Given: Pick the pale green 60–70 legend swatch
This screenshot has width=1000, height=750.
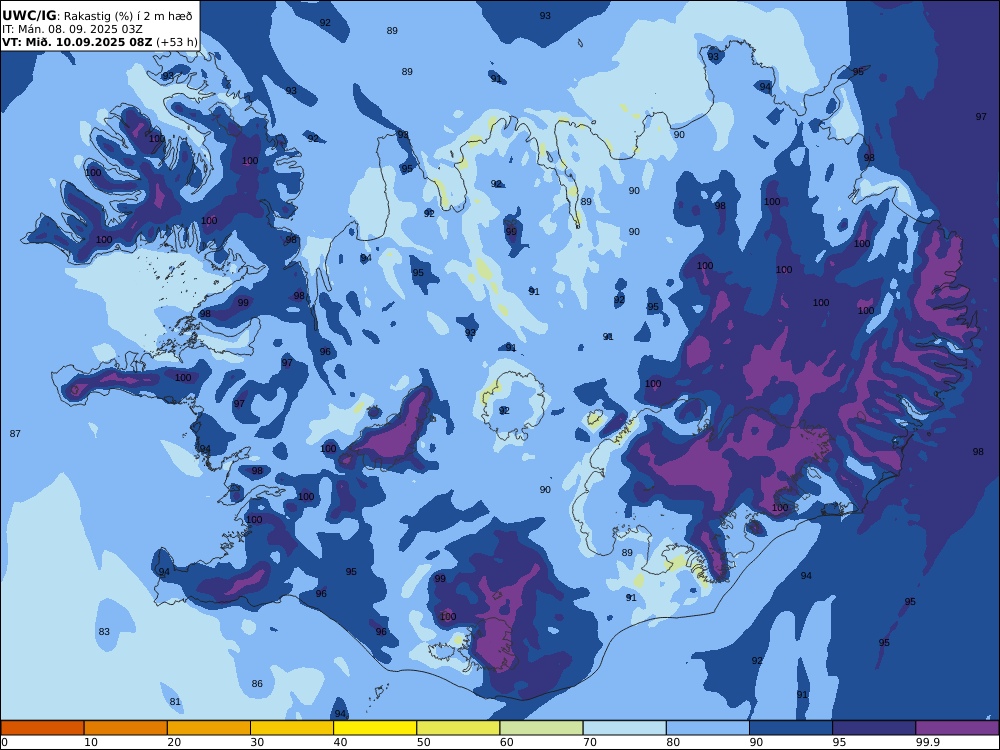Looking at the screenshot, I should click(x=541, y=728).
